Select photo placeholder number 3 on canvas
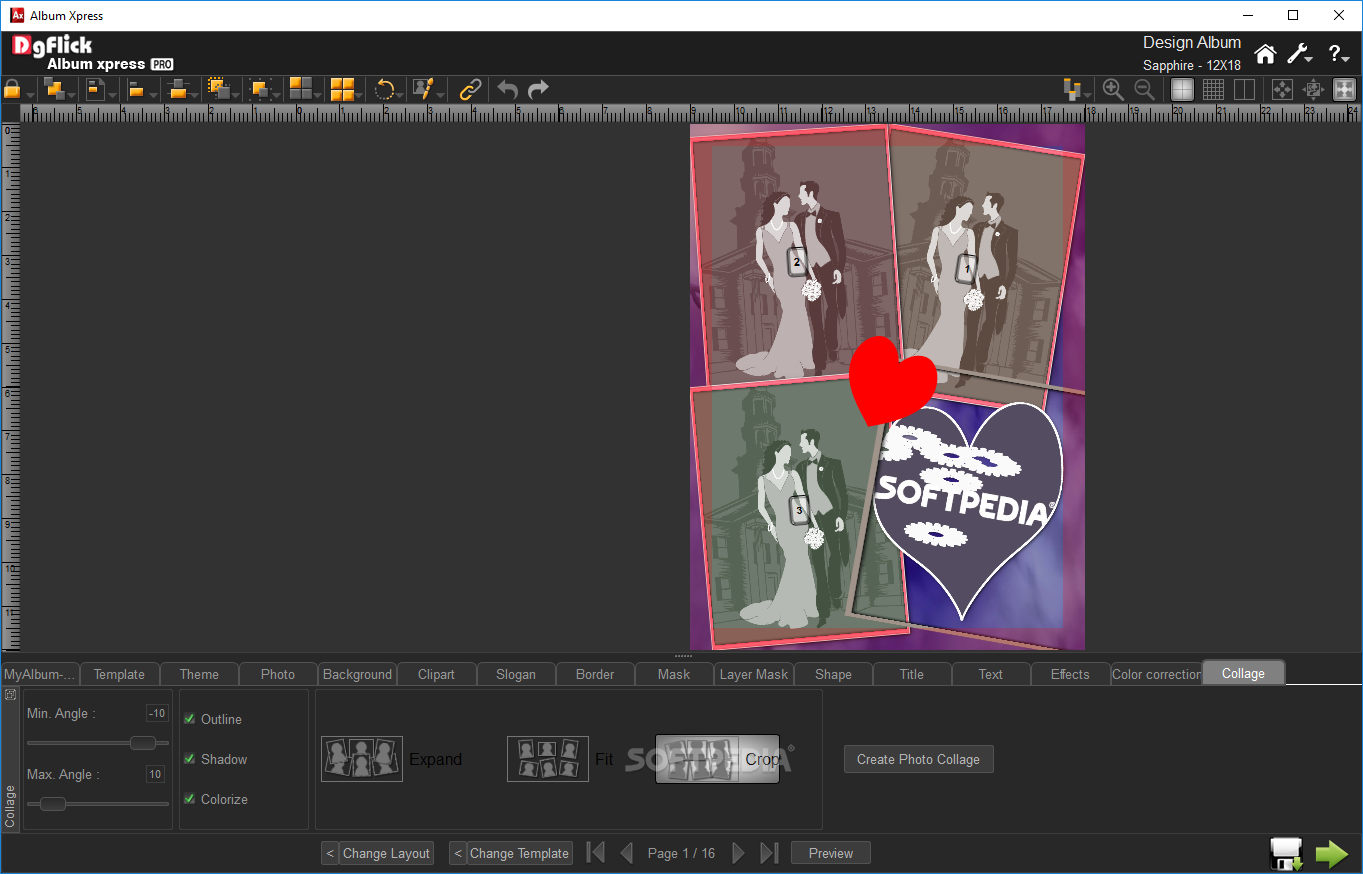The height and width of the screenshot is (874, 1363). point(798,510)
